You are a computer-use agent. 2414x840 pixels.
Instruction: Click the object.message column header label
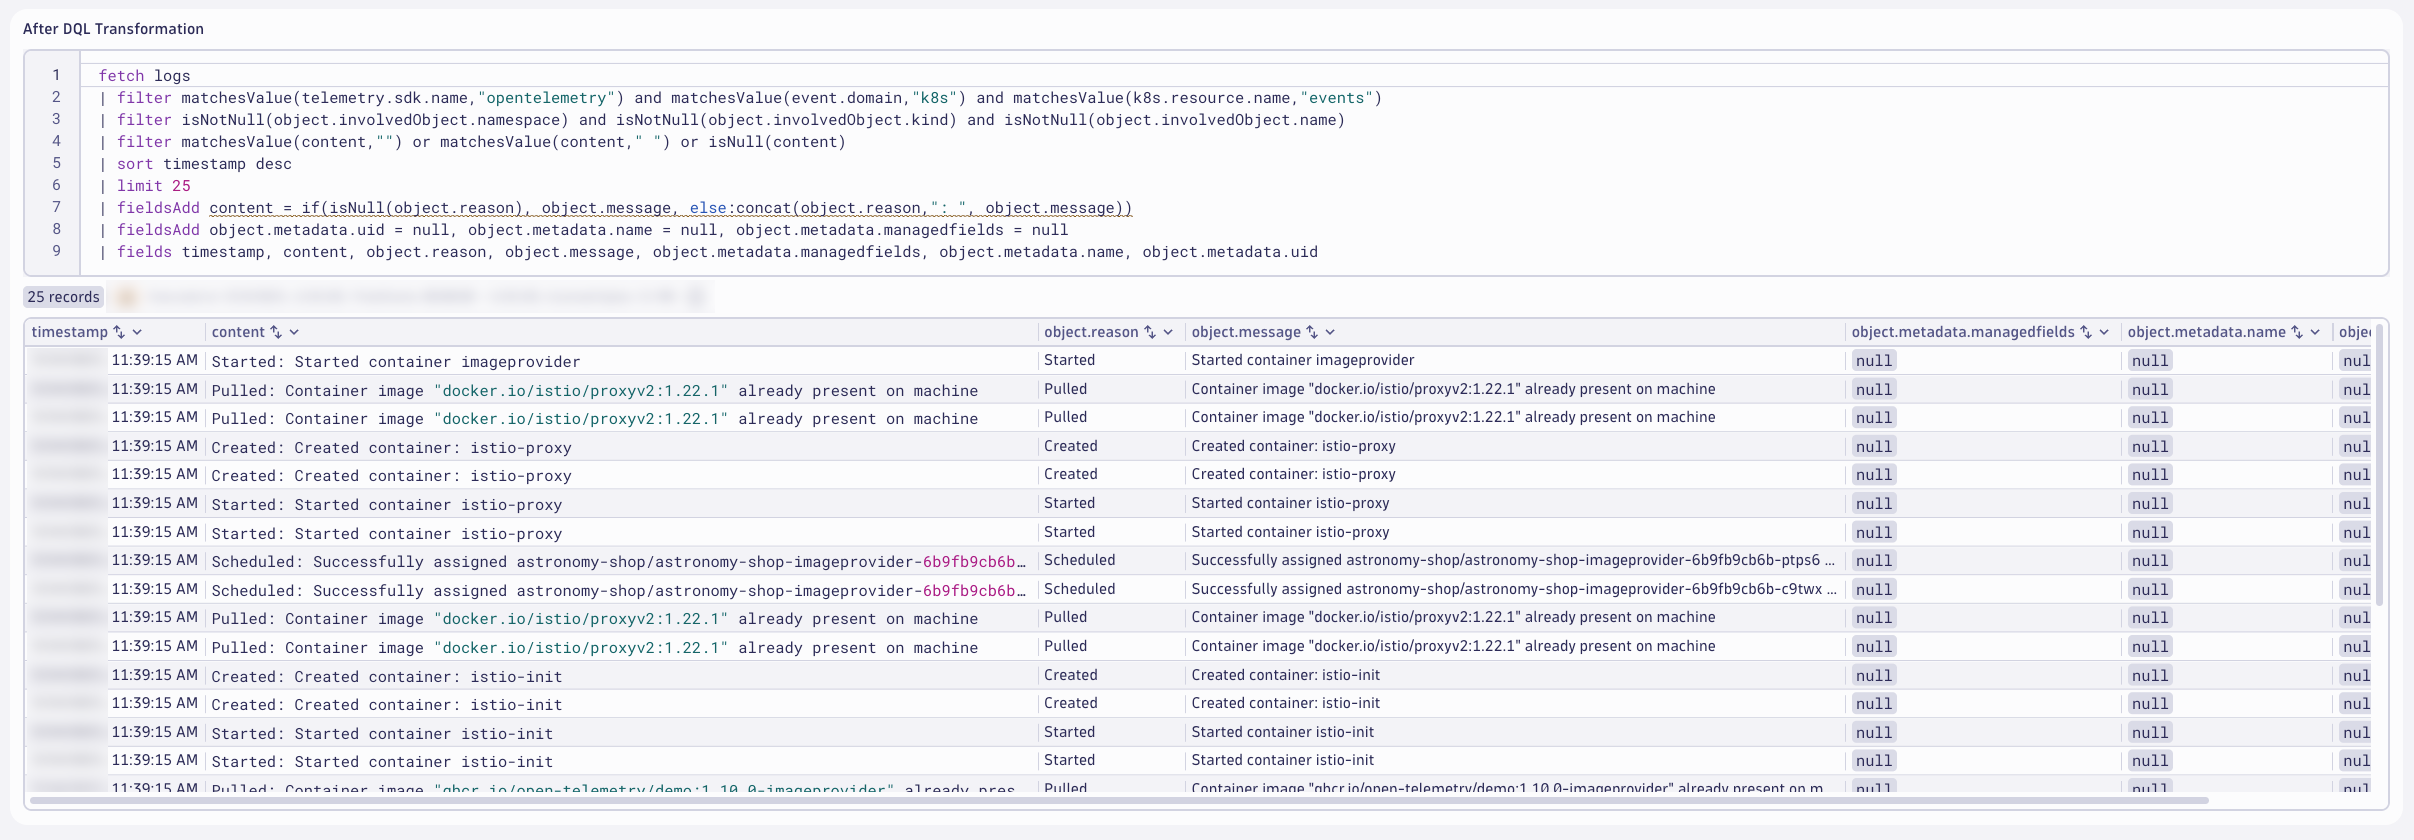(1246, 332)
